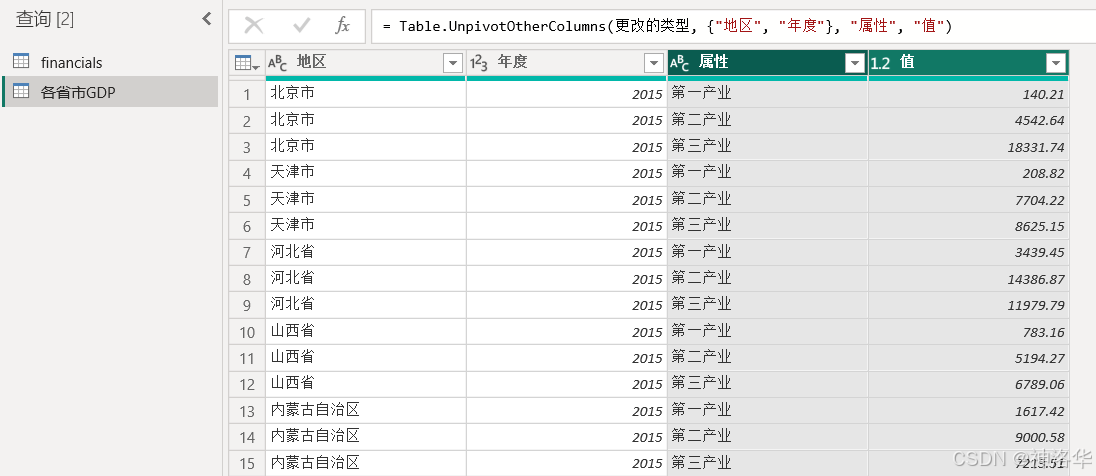Click the 123 data type icon of 年度

pos(479,63)
